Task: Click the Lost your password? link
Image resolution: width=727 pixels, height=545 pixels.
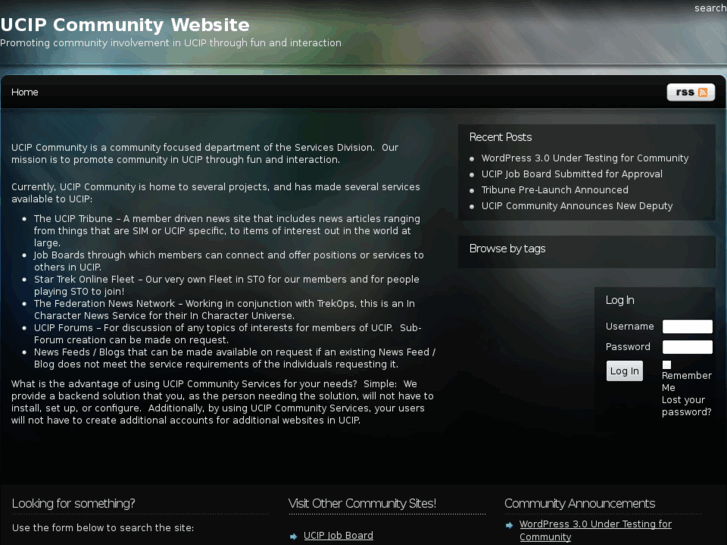Action: (686, 406)
